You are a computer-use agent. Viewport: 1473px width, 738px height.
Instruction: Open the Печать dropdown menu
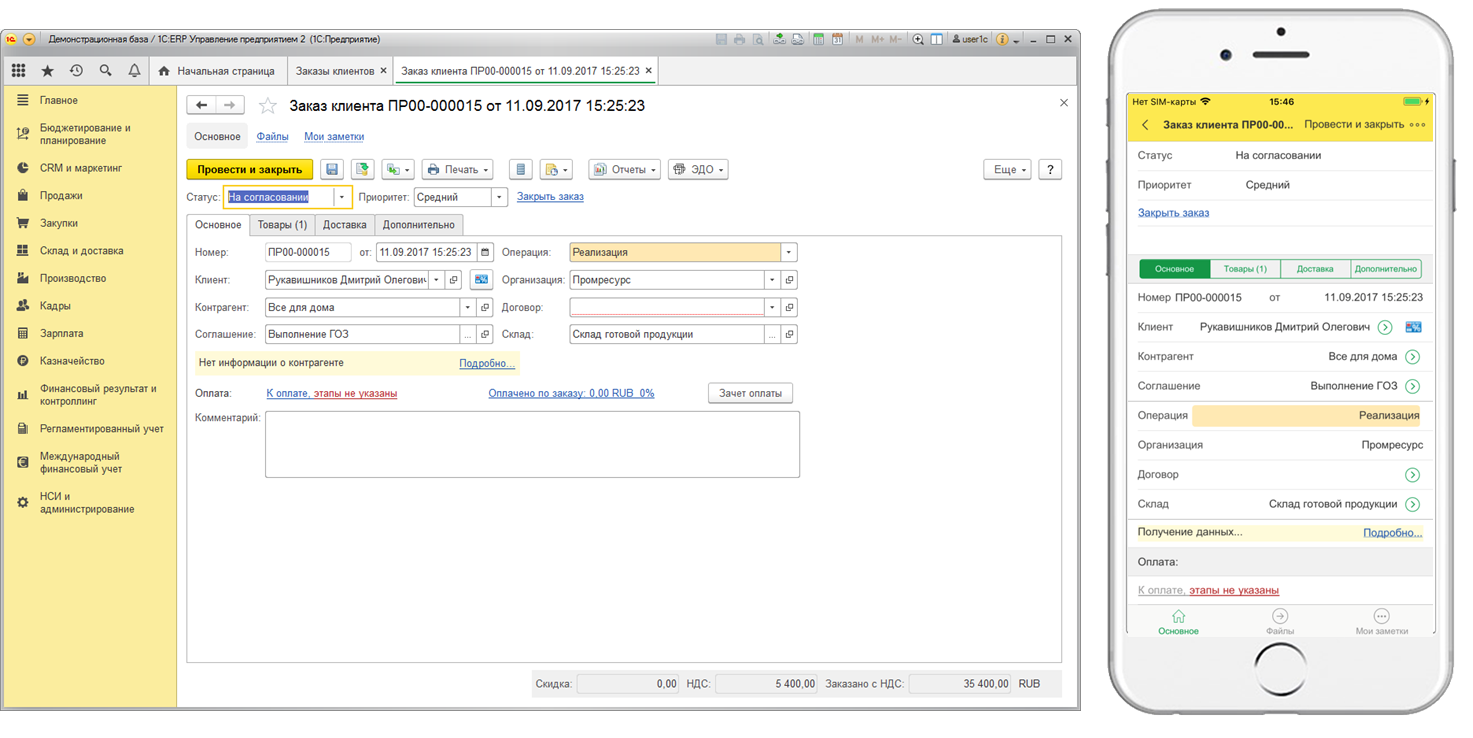pyautogui.click(x=457, y=170)
